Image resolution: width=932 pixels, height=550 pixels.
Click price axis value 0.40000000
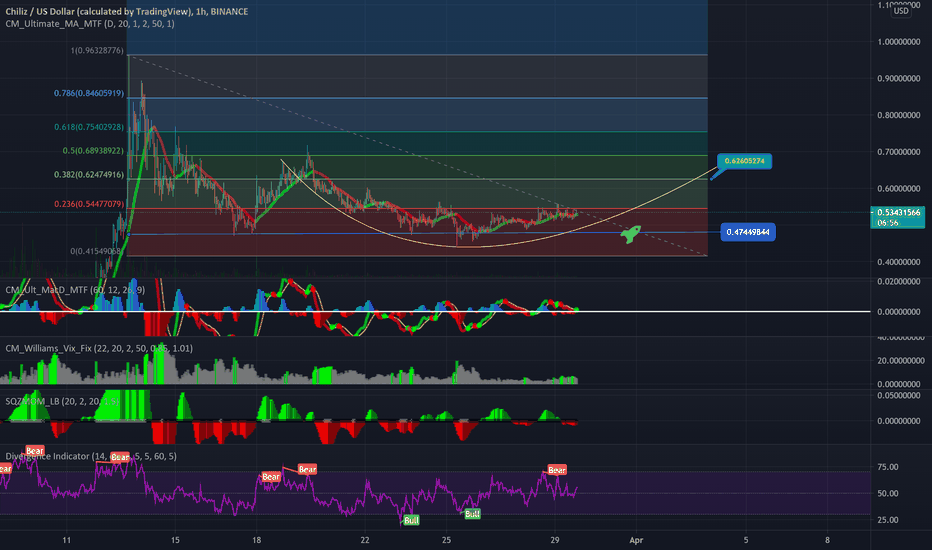899,262
